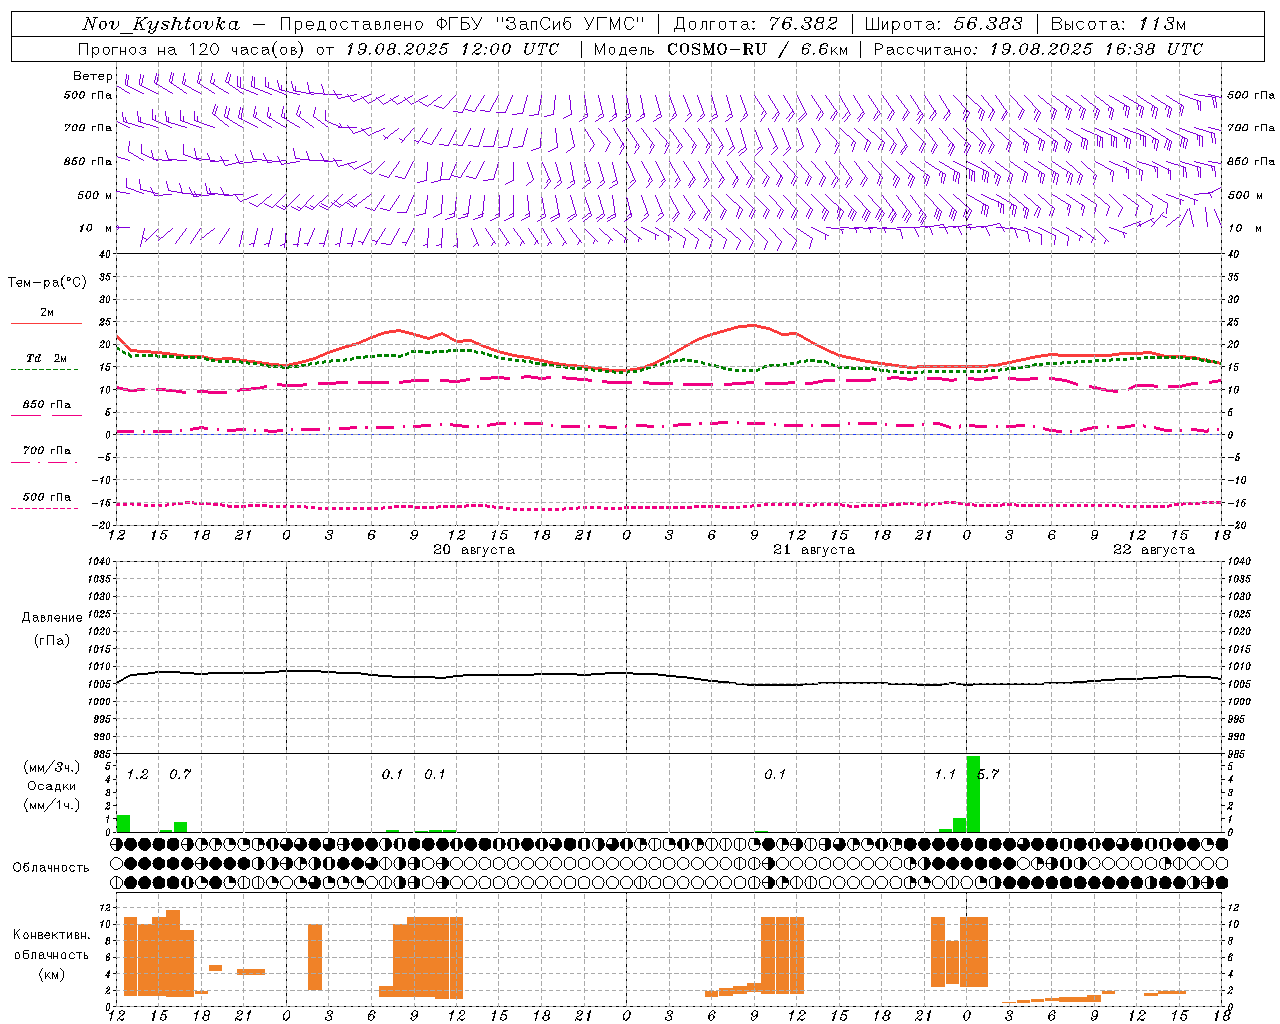Click the 'Долгота: 76.382' longitude value
Image resolution: width=1280 pixels, height=1024 pixels.
tap(755, 24)
